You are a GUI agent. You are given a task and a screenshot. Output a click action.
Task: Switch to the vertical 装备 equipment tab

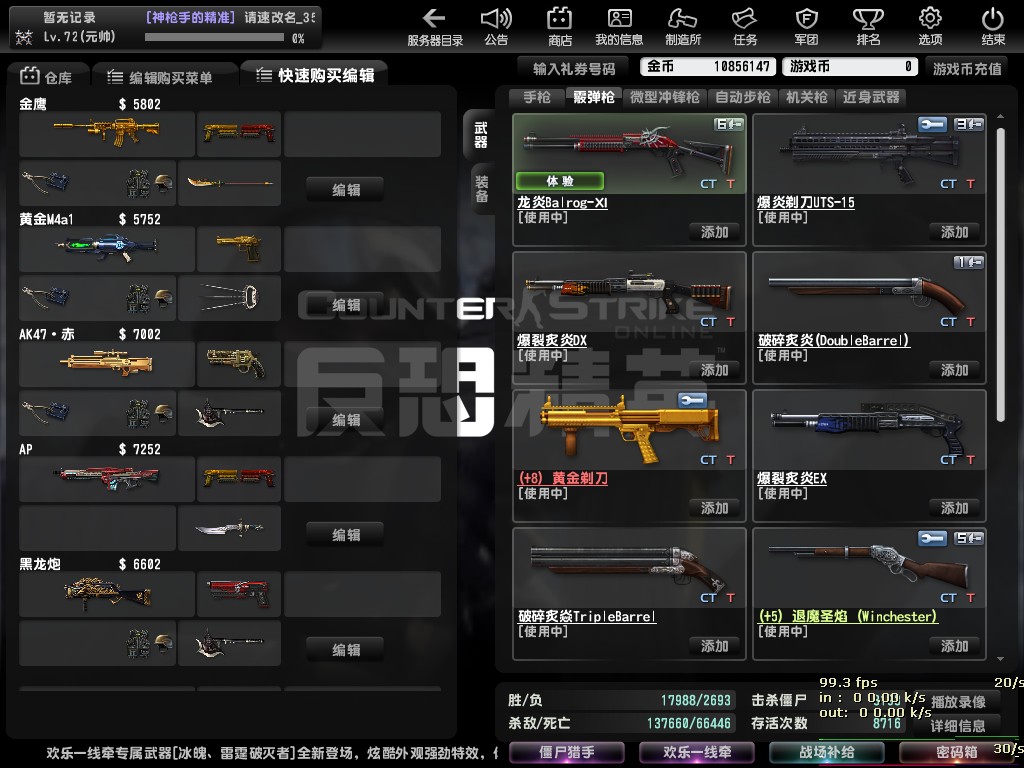click(x=482, y=189)
